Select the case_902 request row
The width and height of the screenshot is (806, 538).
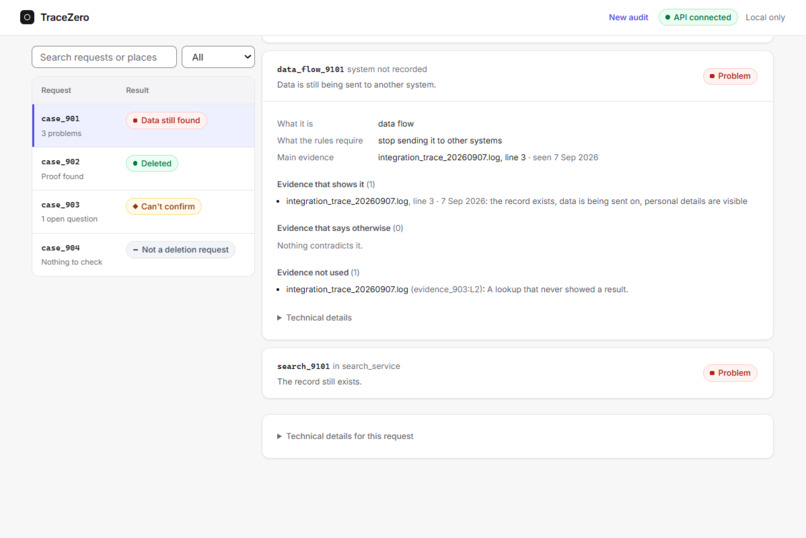pyautogui.click(x=143, y=169)
